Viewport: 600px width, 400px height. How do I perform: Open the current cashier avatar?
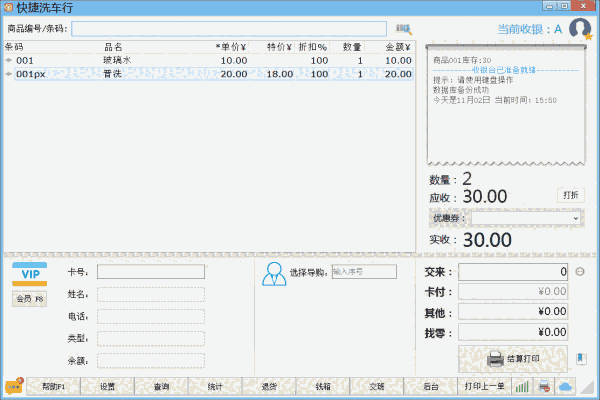pos(580,28)
